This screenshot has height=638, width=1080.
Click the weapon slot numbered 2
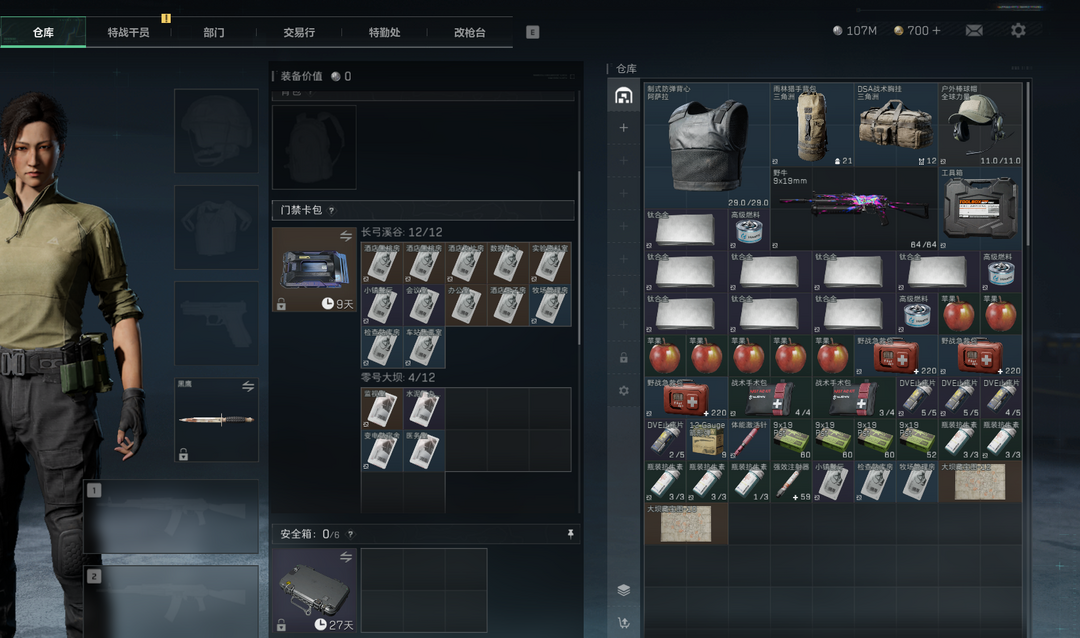(171, 601)
